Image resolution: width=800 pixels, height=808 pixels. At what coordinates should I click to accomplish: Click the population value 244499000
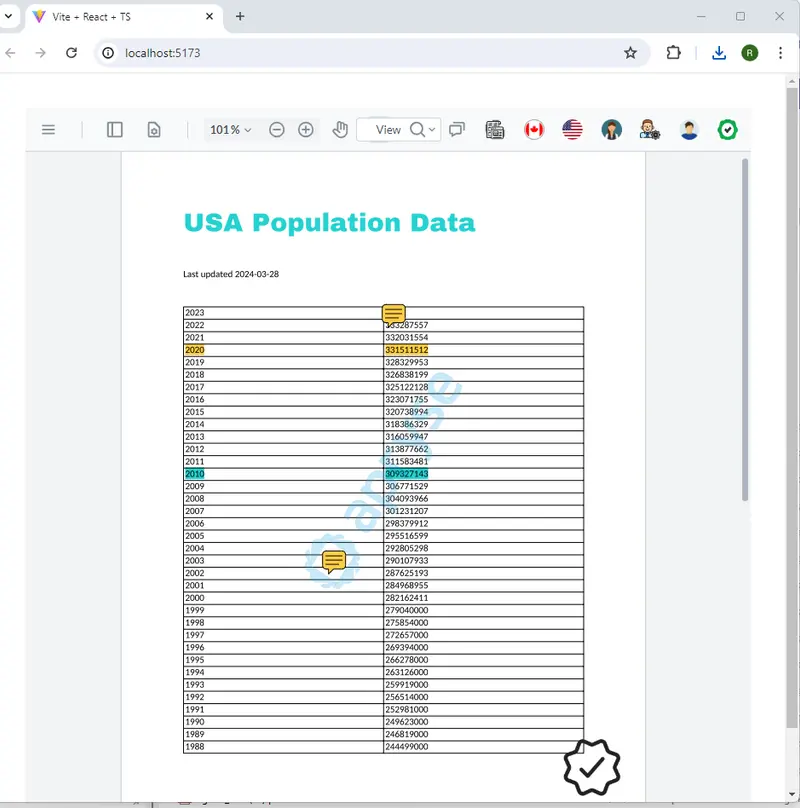coord(407,747)
